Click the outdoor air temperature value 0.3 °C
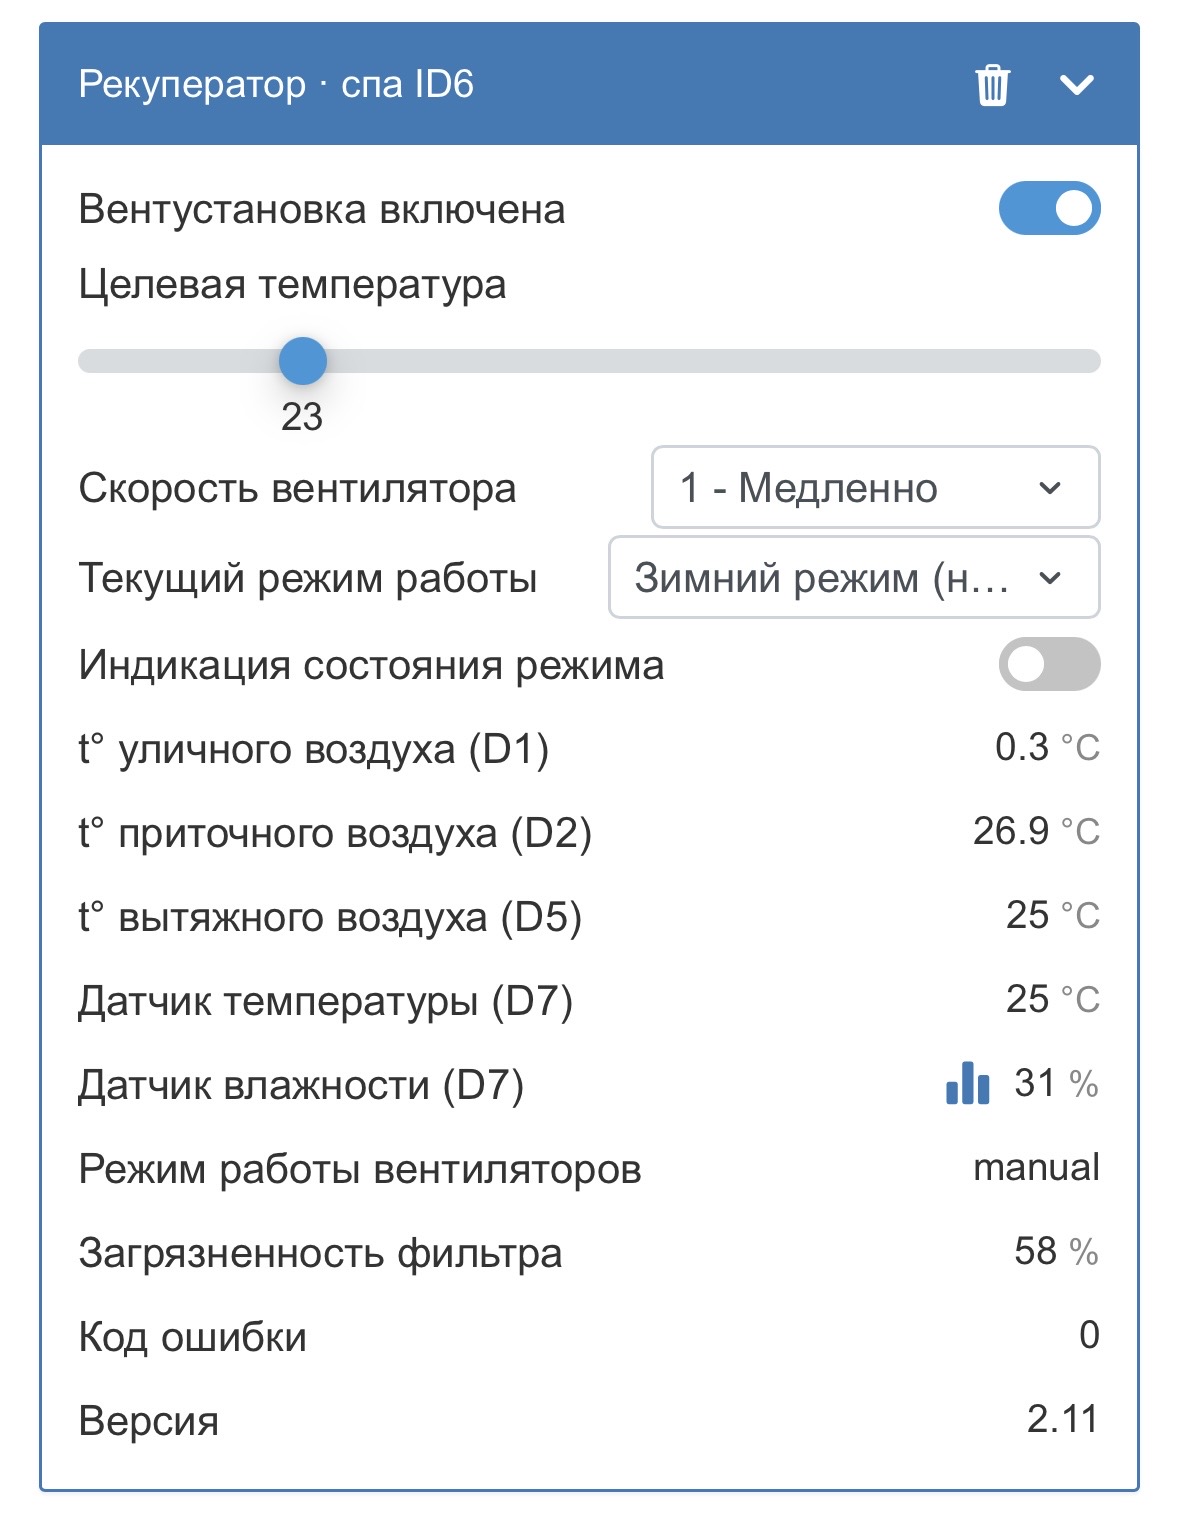 coord(1046,747)
